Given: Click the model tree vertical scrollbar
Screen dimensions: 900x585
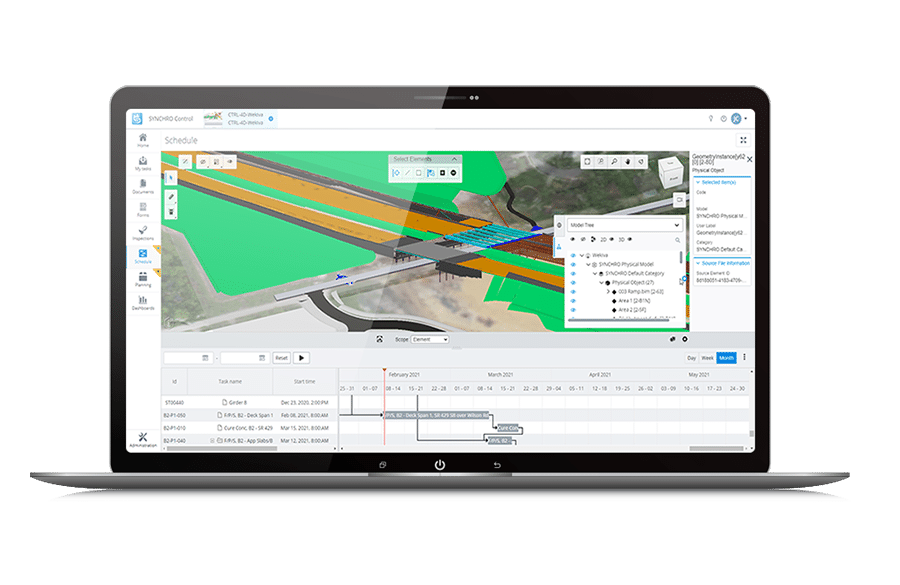Looking at the screenshot, I should pos(681,257).
